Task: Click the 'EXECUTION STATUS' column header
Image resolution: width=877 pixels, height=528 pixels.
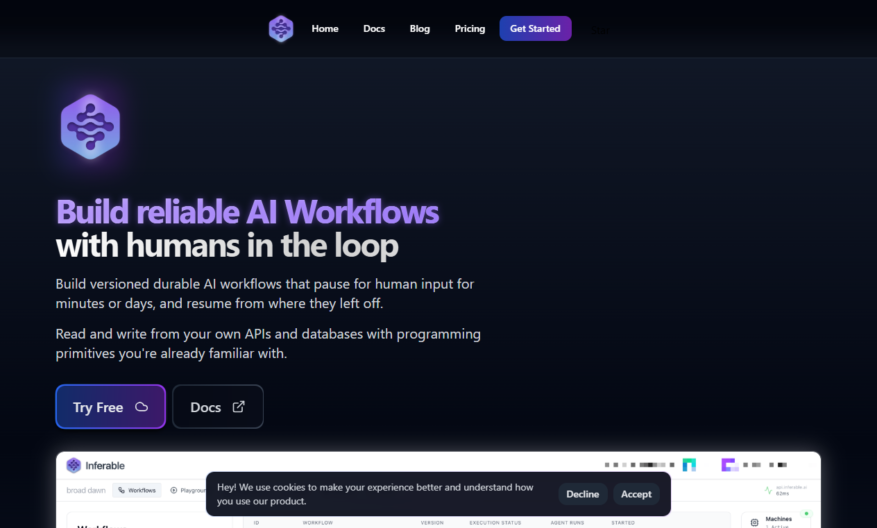Action: [x=495, y=522]
